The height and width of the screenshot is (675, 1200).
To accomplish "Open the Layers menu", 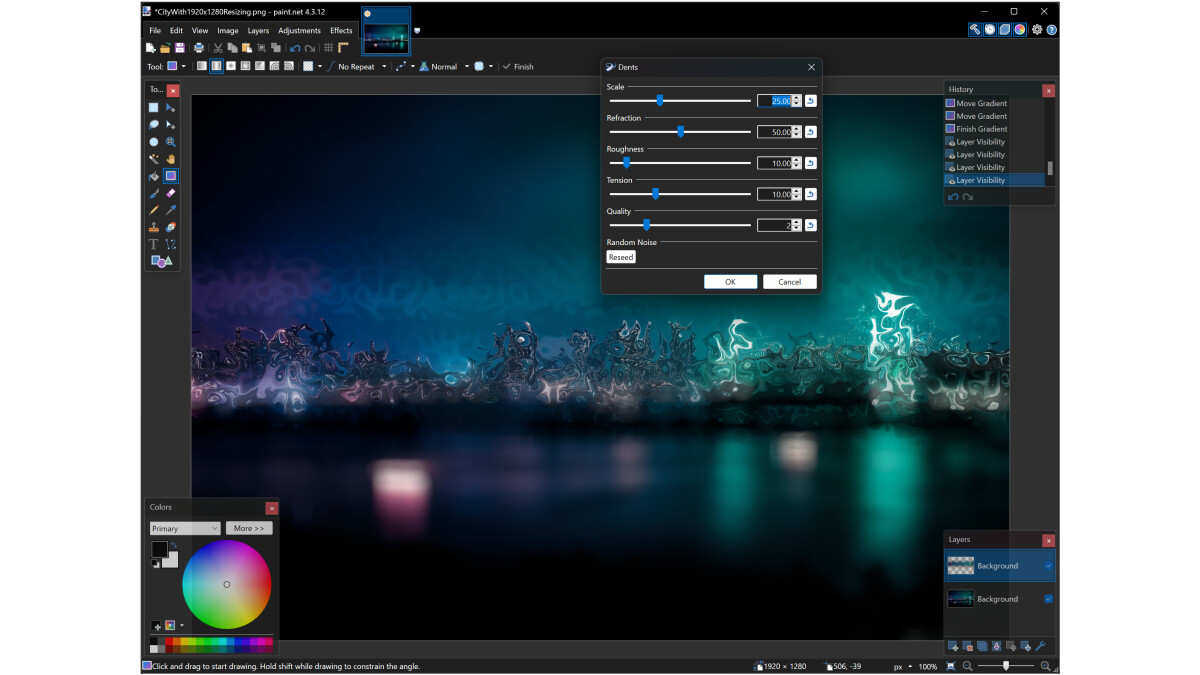I will pyautogui.click(x=258, y=30).
